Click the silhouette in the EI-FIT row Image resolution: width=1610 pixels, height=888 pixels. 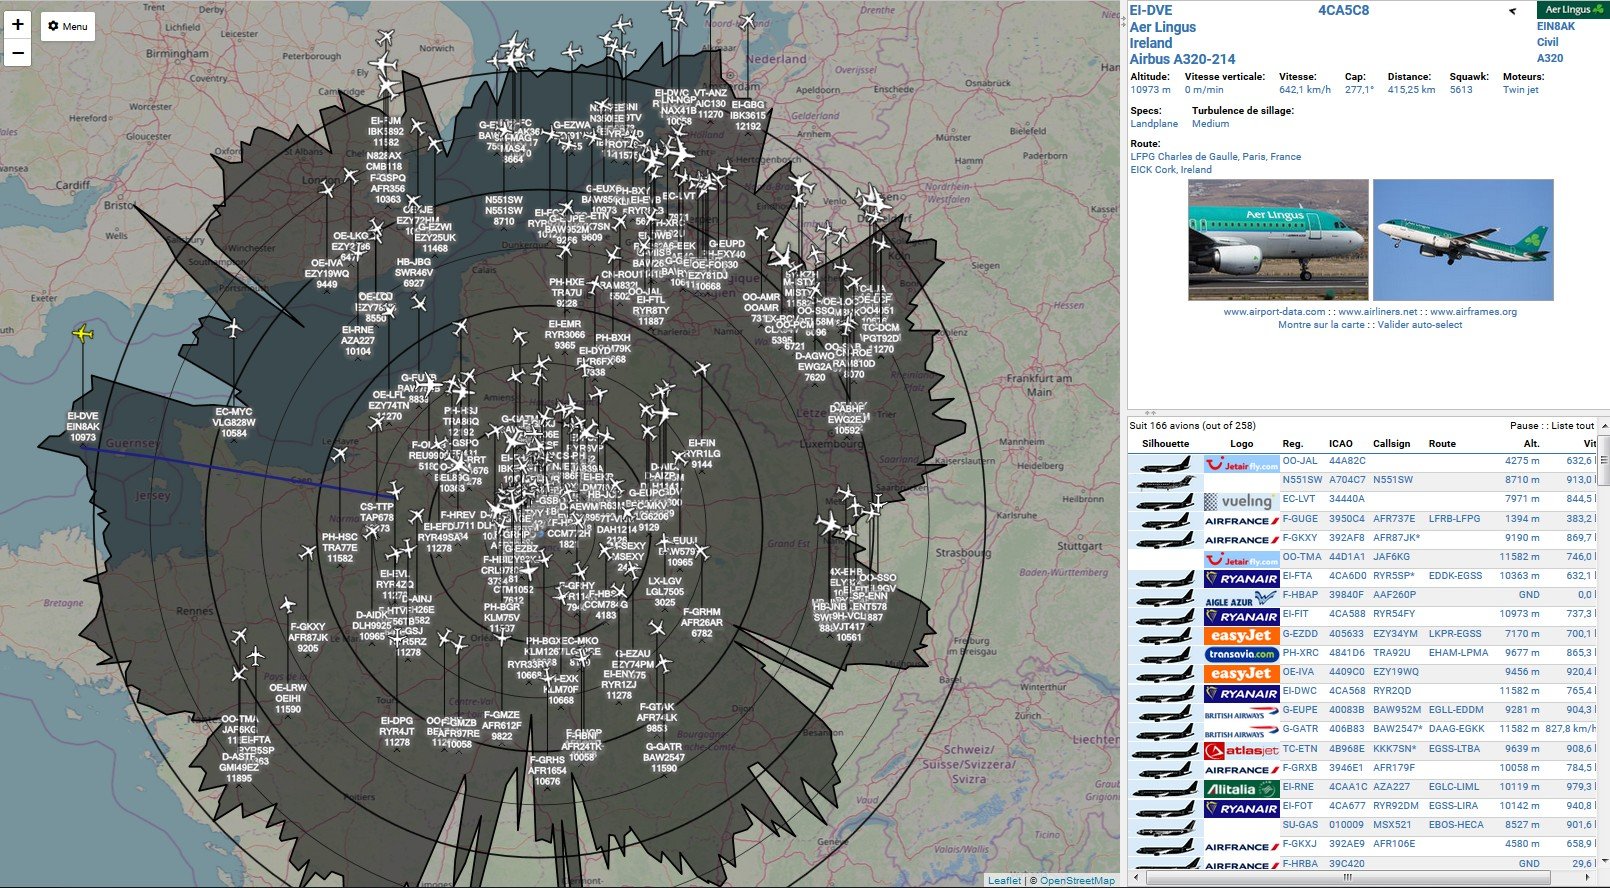click(1165, 616)
